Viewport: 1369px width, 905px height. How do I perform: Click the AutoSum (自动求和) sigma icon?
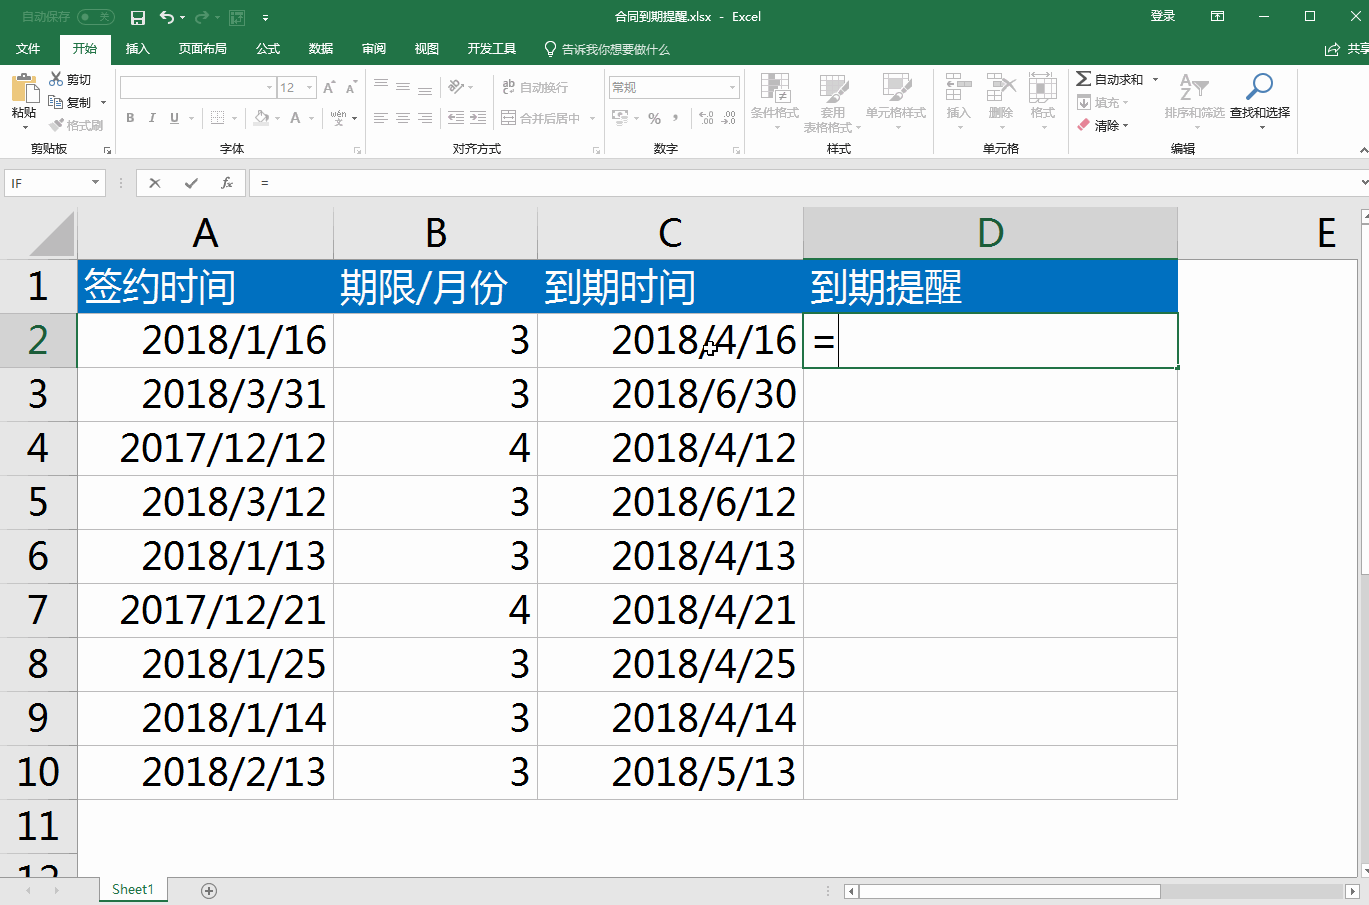pos(1083,79)
